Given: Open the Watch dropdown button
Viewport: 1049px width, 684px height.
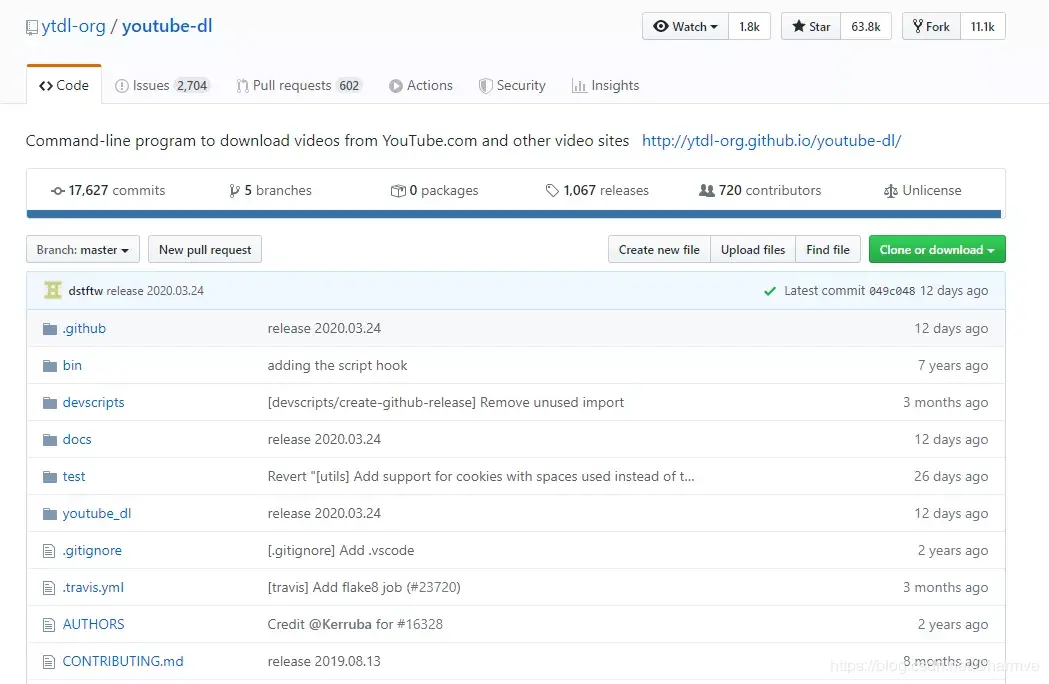Looking at the screenshot, I should [x=685, y=26].
